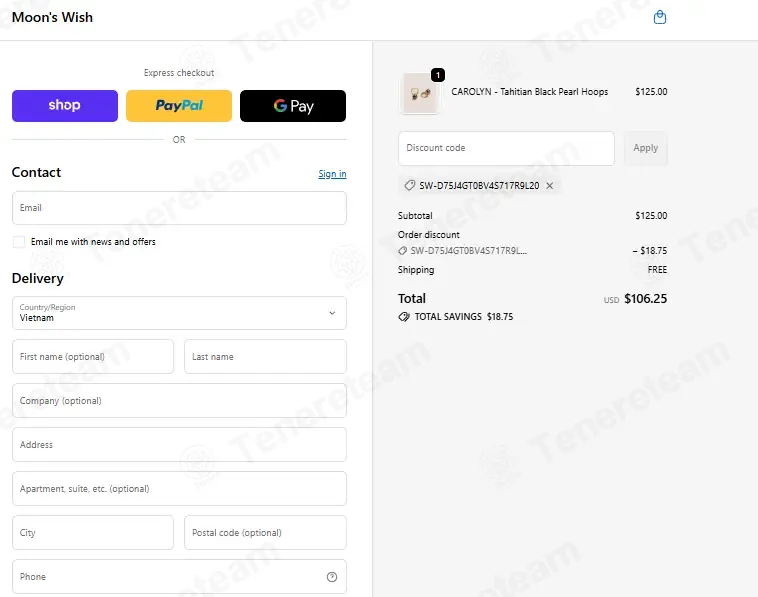
Task: Select the Last name field
Action: pyautogui.click(x=265, y=357)
